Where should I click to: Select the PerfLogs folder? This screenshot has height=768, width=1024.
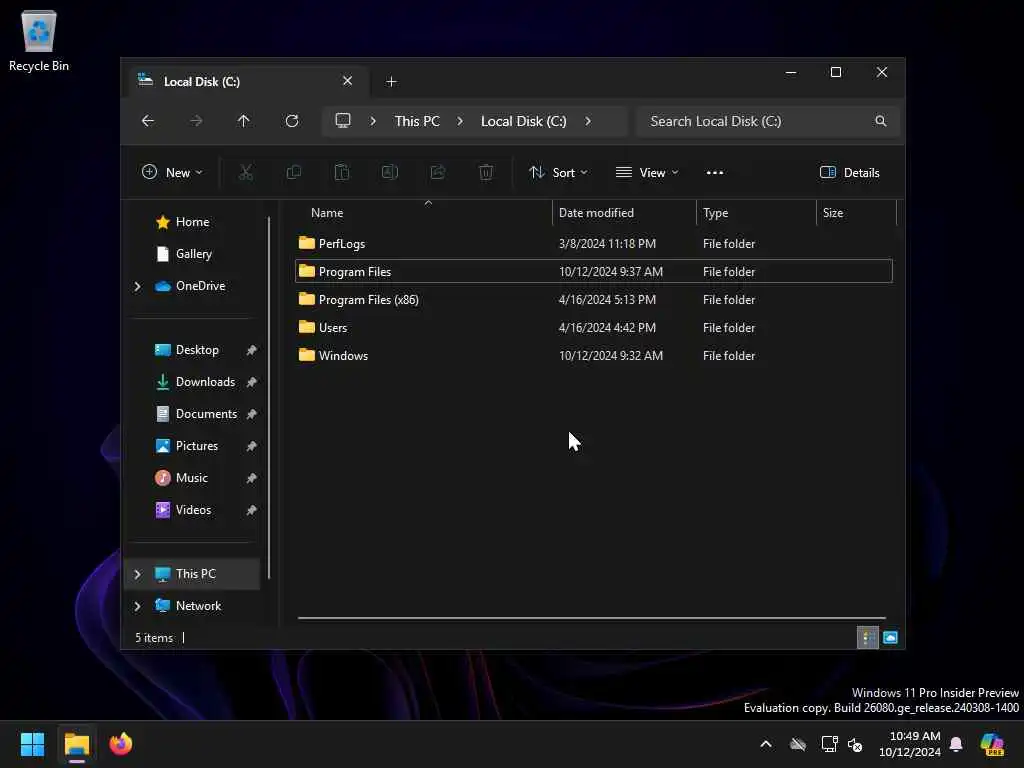(594, 244)
